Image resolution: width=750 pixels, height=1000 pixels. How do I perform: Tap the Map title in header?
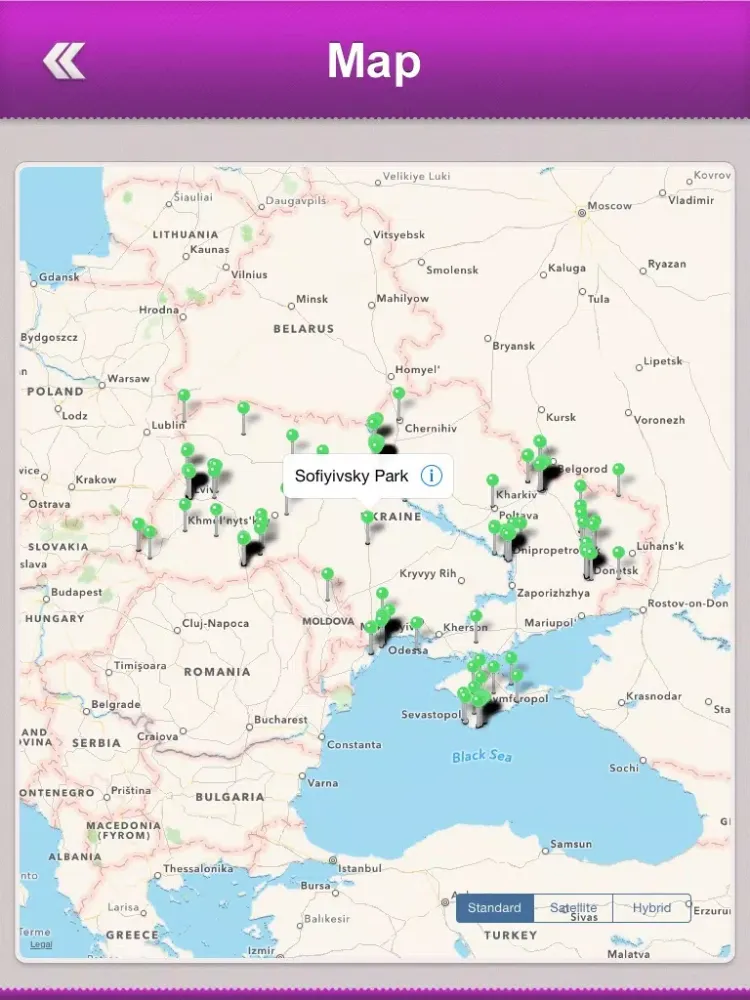coord(374,61)
